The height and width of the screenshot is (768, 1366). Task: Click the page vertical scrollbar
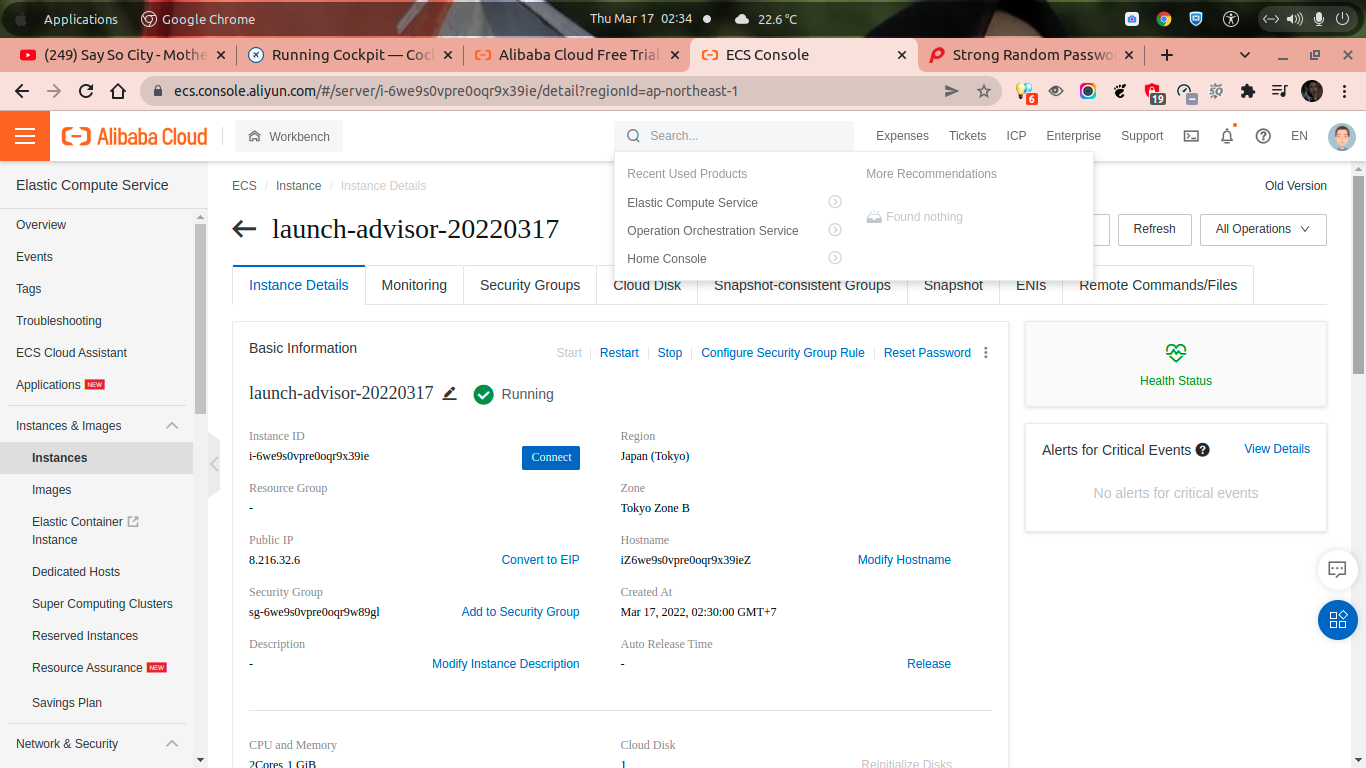pyautogui.click(x=1359, y=275)
